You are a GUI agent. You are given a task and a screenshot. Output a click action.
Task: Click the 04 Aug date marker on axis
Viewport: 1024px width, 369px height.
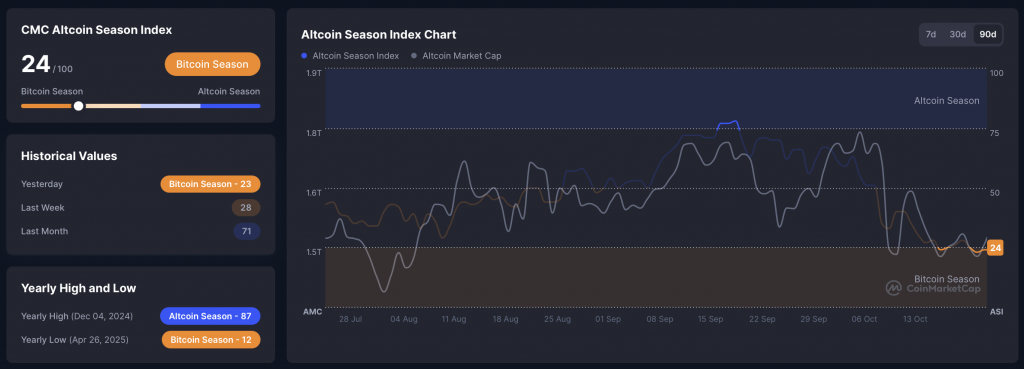click(404, 319)
